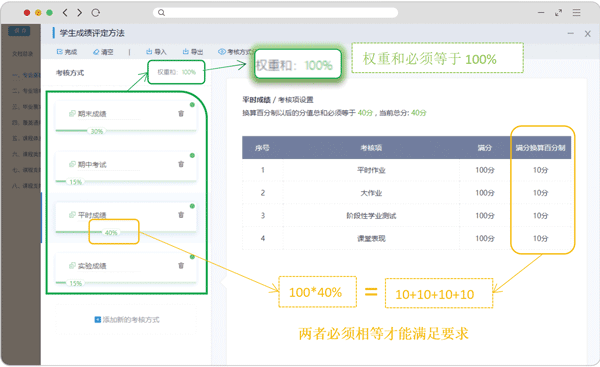Screen dimensions: 600x367
Task: Click the 导入 (import) toolbar icon
Action: click(149, 52)
